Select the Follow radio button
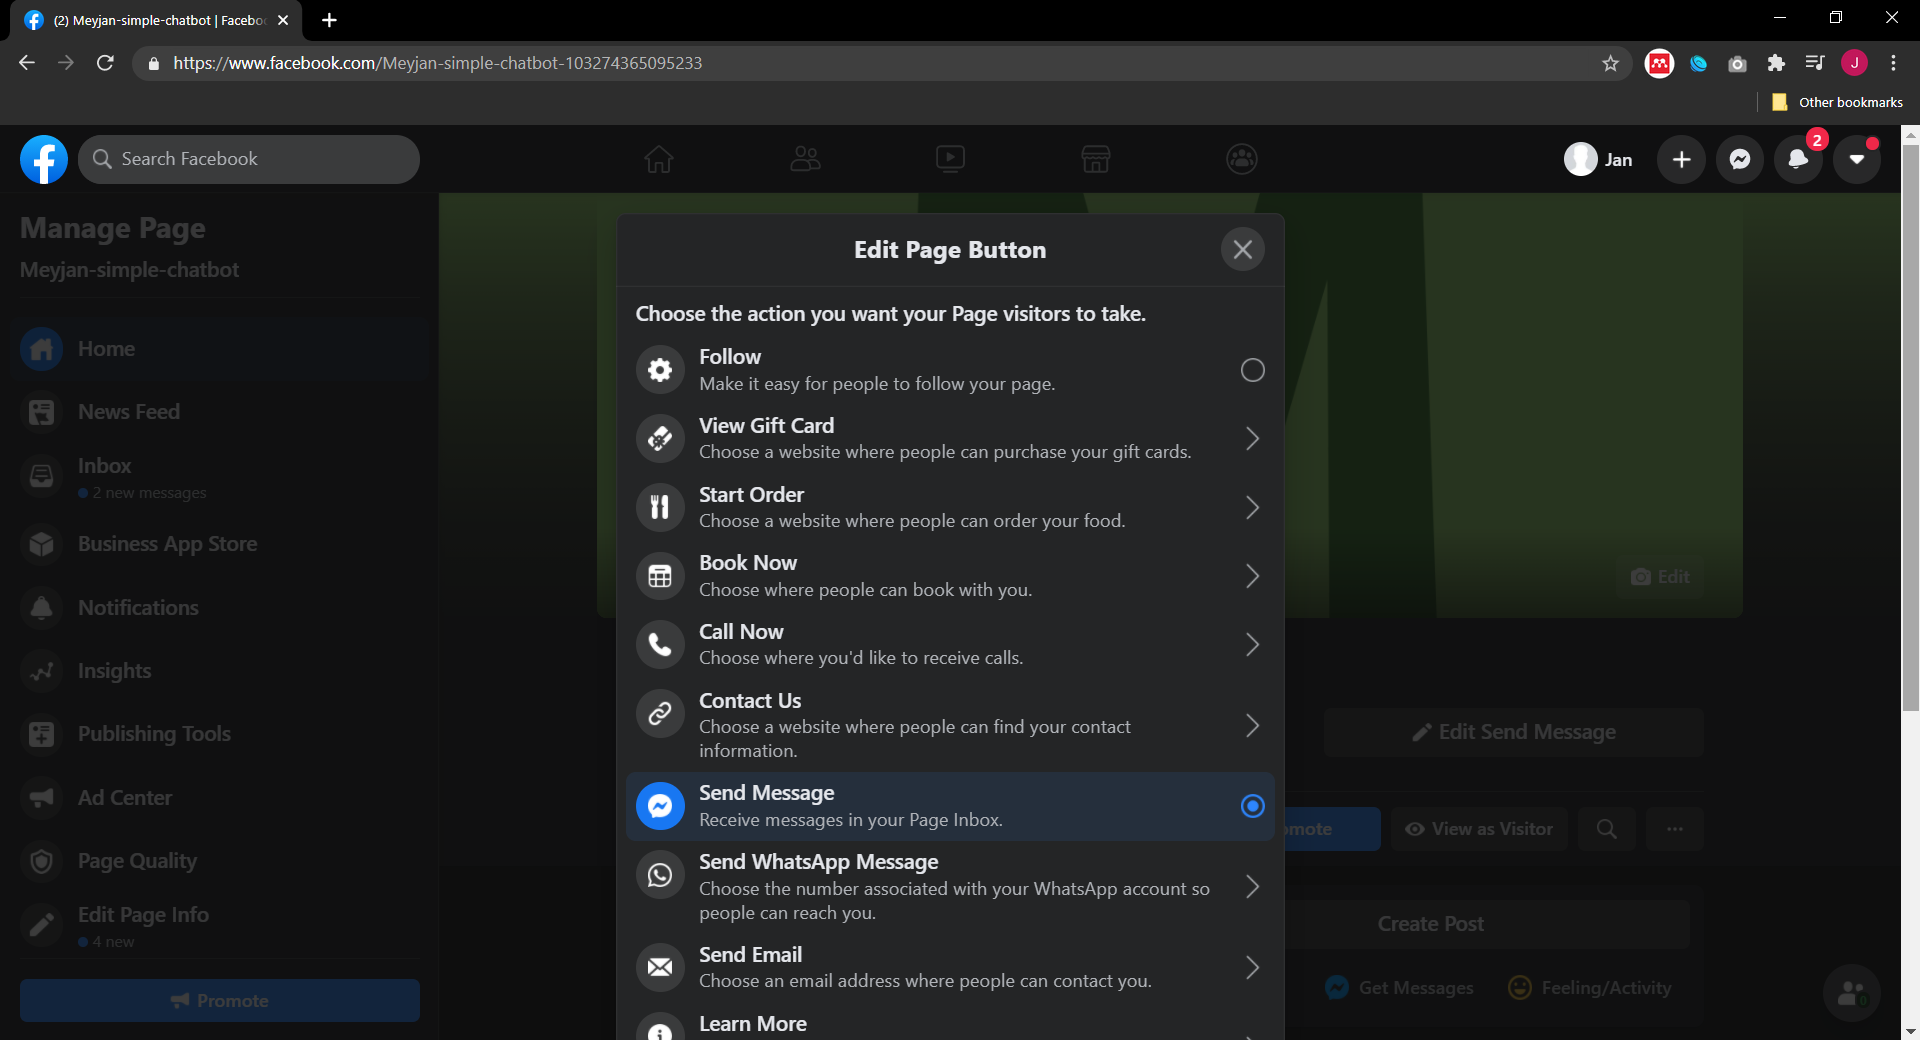This screenshot has width=1920, height=1040. [x=1253, y=370]
